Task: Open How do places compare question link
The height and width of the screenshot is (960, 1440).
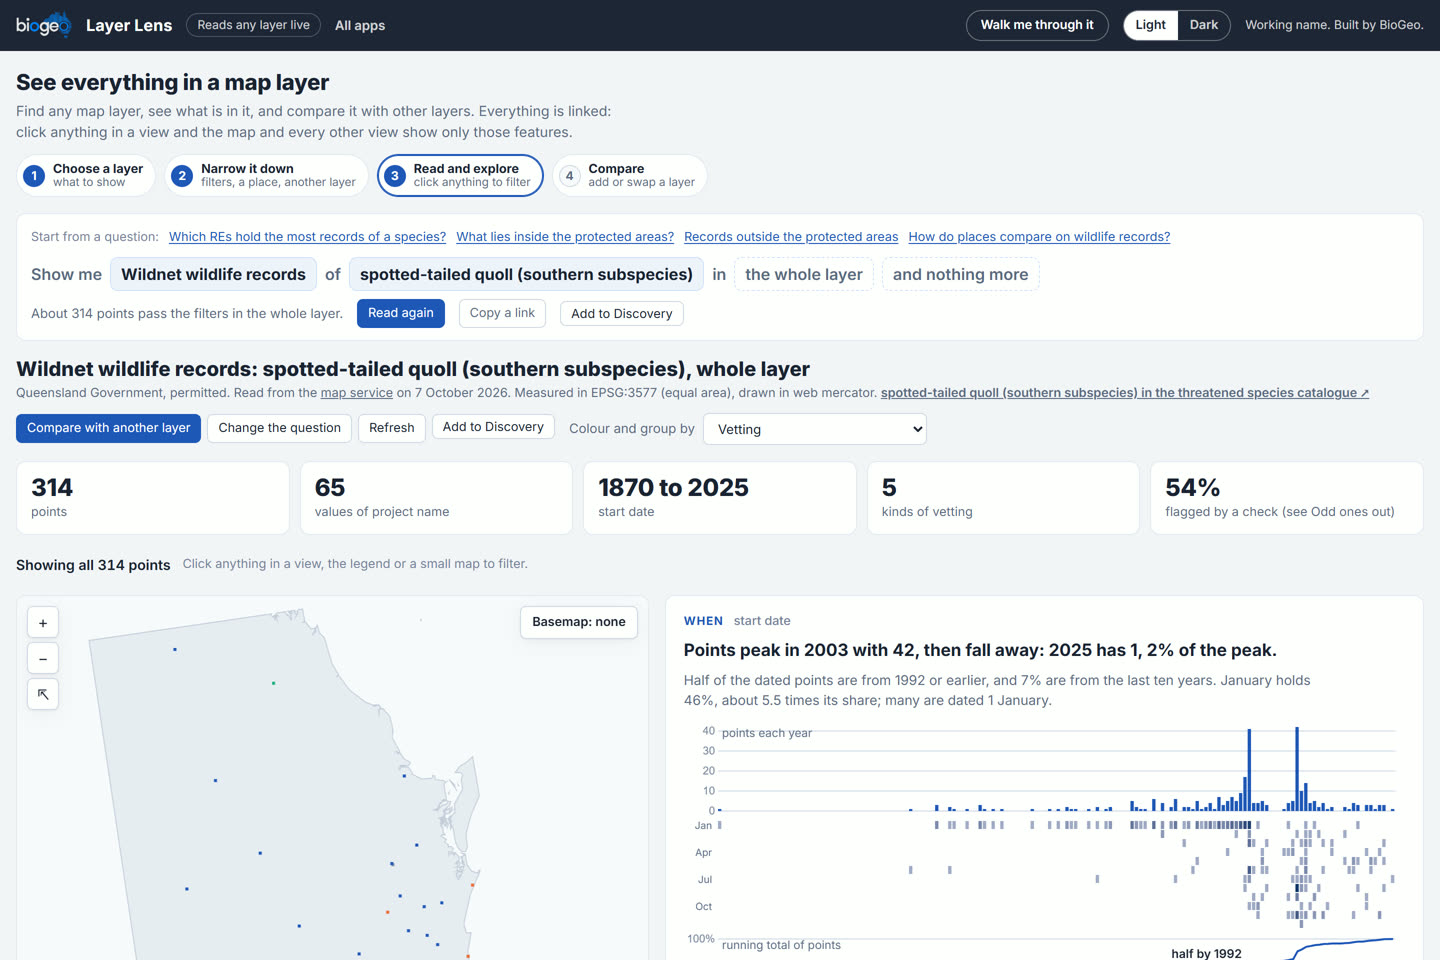Action: (1039, 237)
